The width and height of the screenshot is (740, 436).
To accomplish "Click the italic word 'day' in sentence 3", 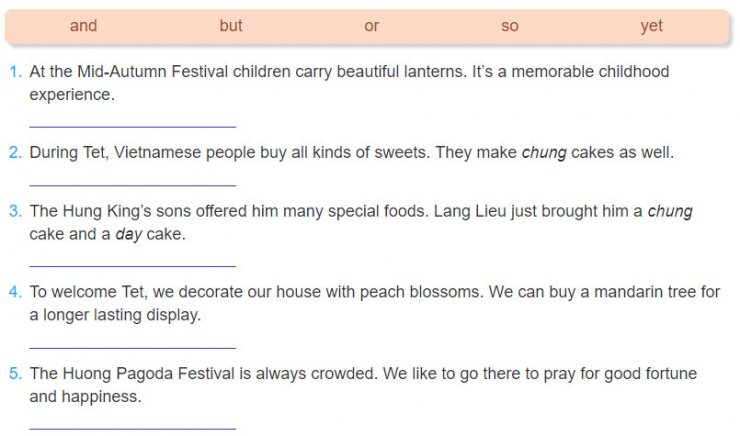I will point(128,235).
